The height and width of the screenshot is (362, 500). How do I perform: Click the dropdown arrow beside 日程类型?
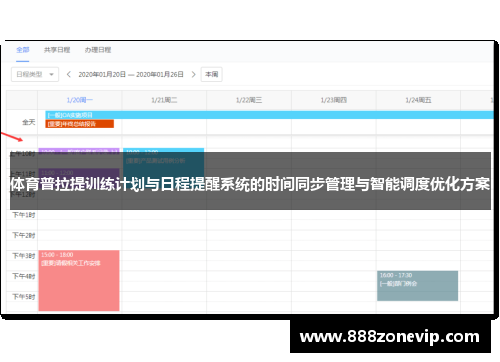click(x=51, y=74)
